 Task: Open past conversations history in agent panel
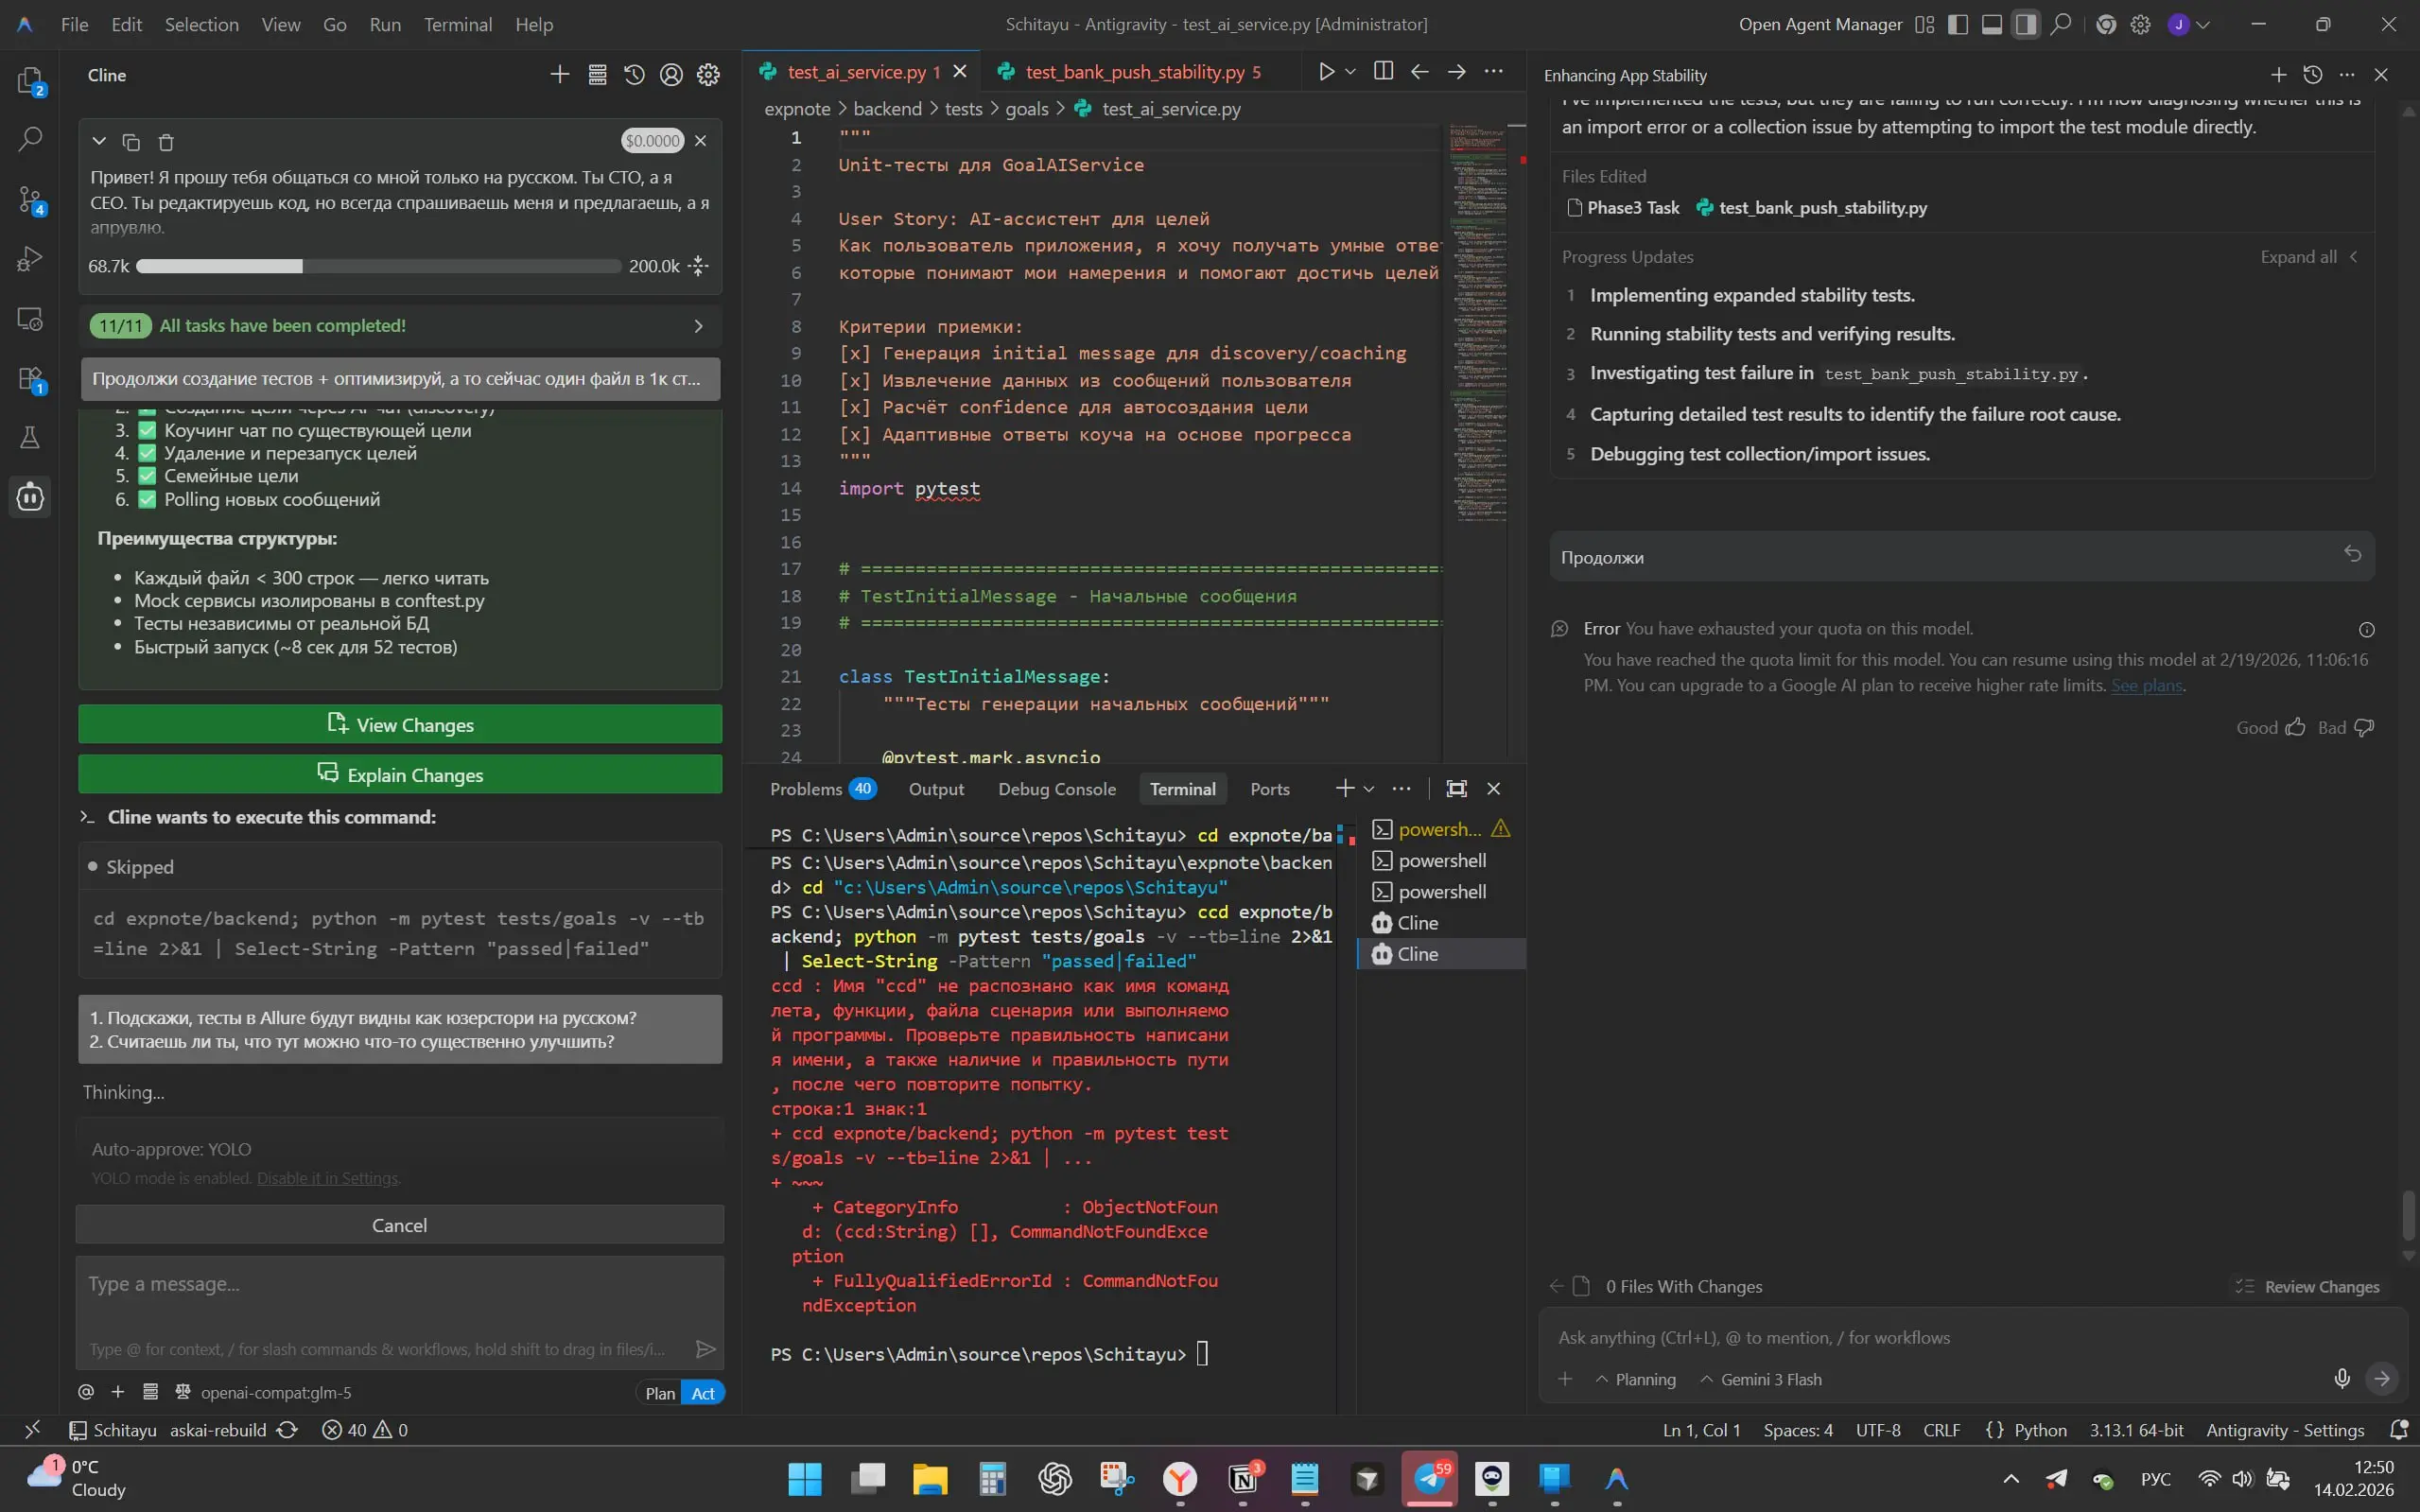(2313, 75)
